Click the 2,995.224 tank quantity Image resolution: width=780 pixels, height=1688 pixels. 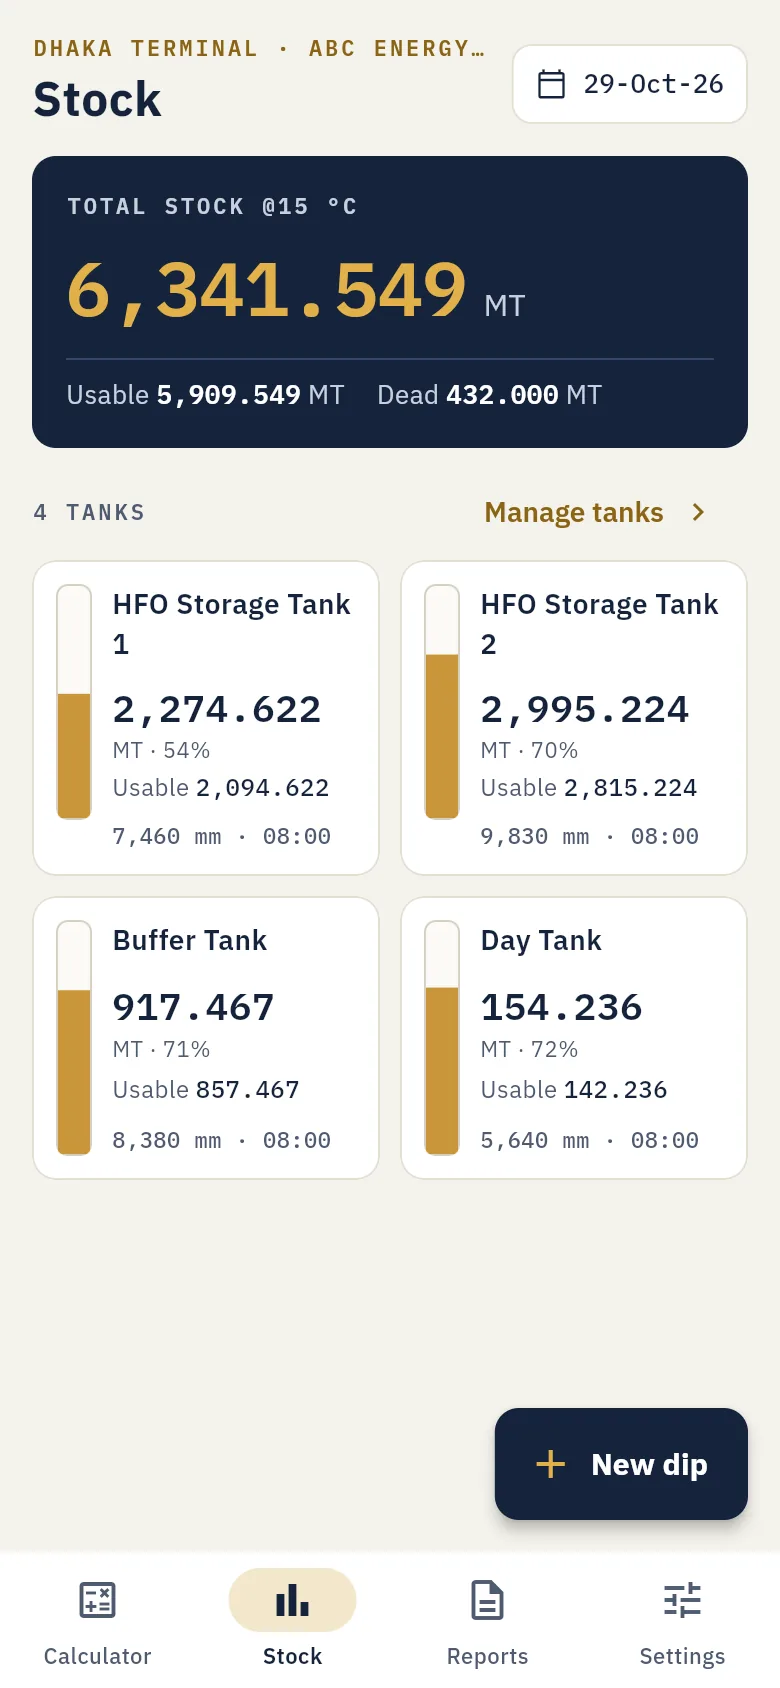tap(585, 710)
